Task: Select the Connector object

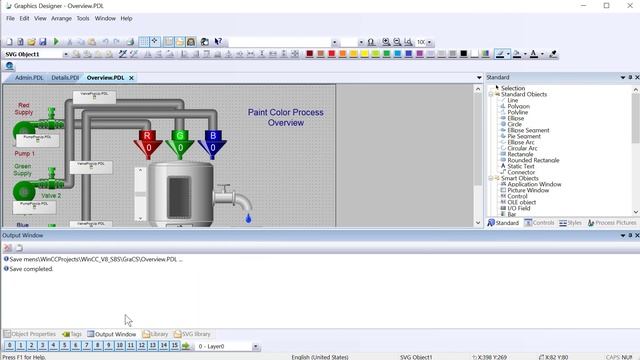Action: point(521,172)
